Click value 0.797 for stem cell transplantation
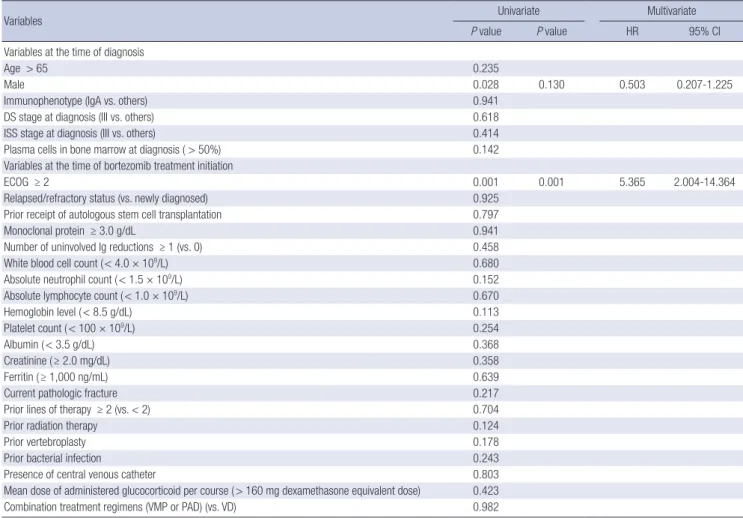The width and height of the screenshot is (743, 518). point(486,215)
